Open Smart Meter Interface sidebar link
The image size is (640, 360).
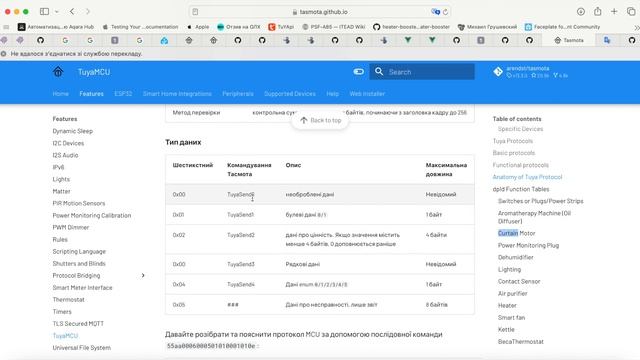click(x=82, y=287)
